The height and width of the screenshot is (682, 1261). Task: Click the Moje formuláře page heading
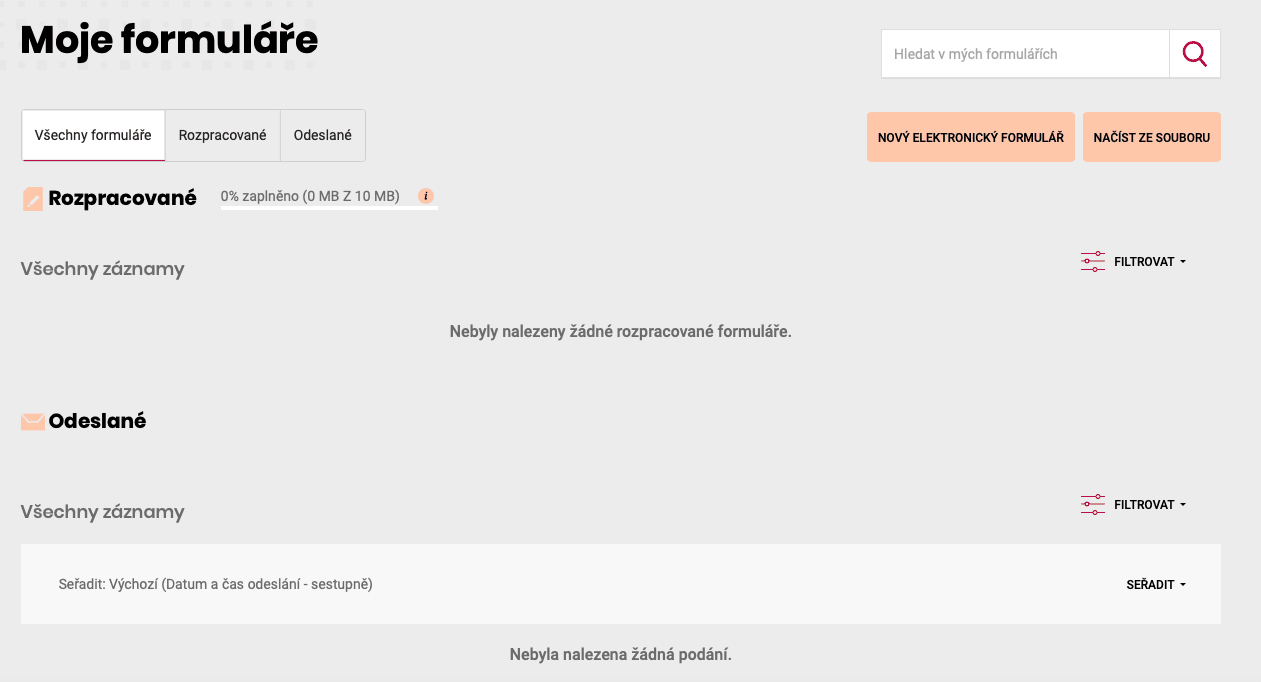point(169,40)
